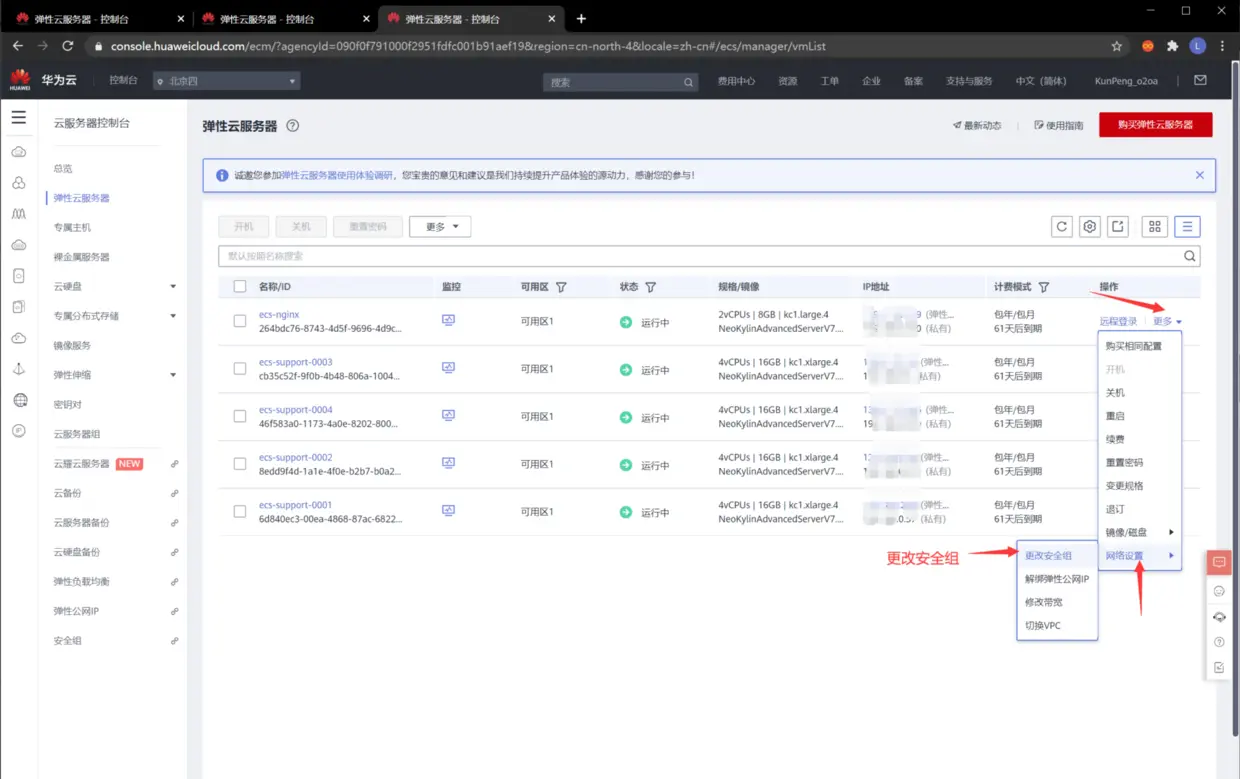Image resolution: width=1240 pixels, height=779 pixels.
Task: Open the 中文（简体） language selector
Action: point(1041,81)
